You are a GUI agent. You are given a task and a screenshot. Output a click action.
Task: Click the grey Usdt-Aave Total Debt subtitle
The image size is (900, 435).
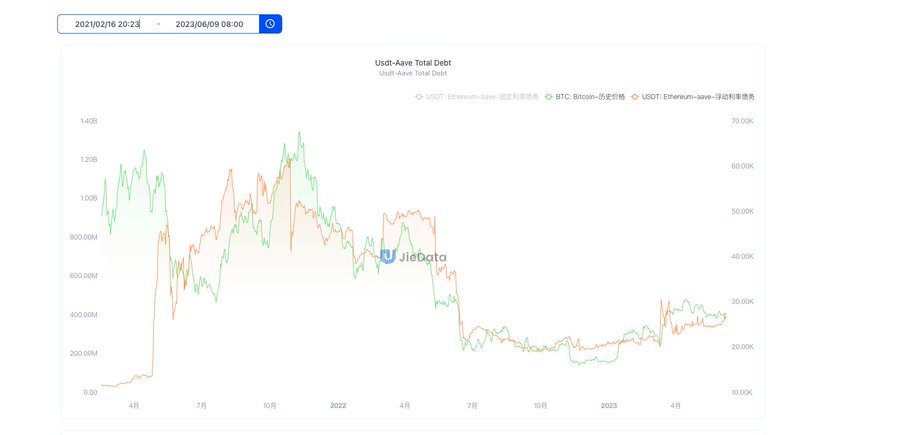[412, 73]
